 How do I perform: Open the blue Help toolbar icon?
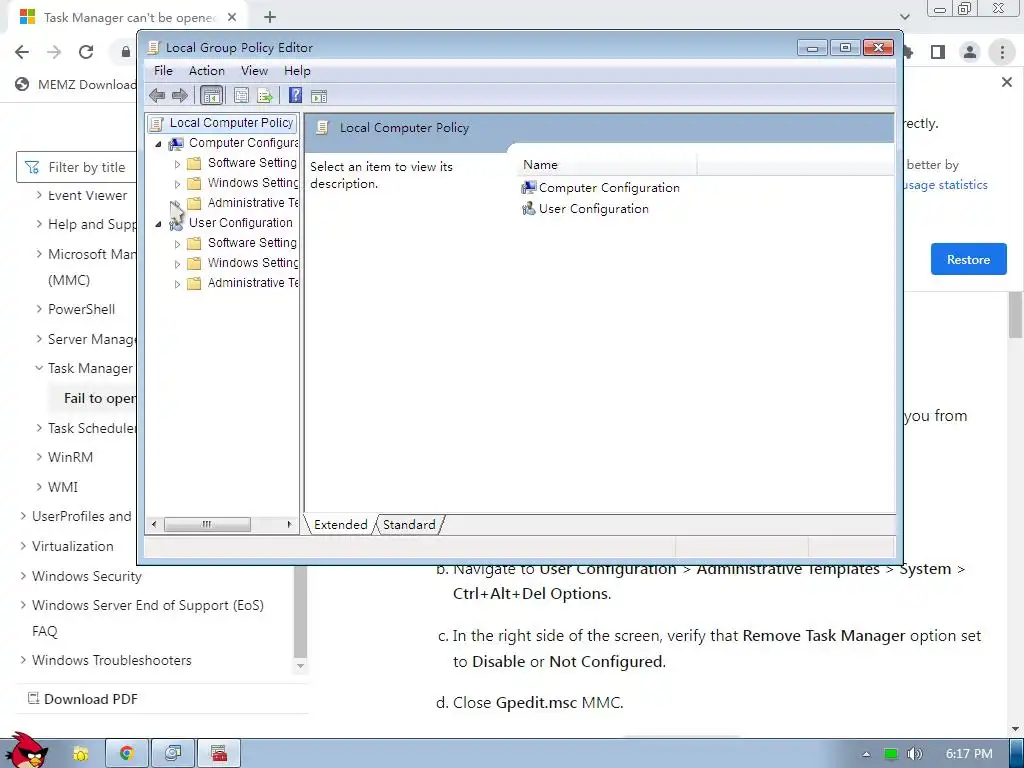tap(295, 96)
